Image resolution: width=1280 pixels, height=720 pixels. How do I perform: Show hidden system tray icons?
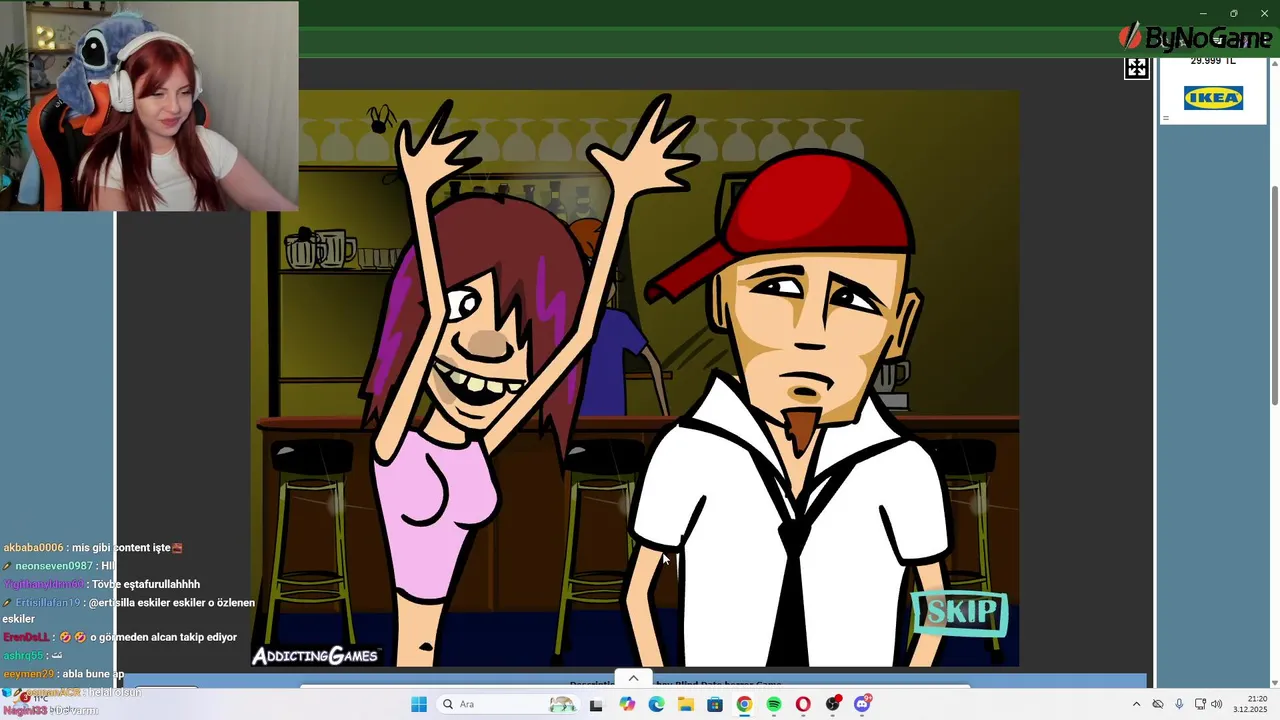point(1136,704)
